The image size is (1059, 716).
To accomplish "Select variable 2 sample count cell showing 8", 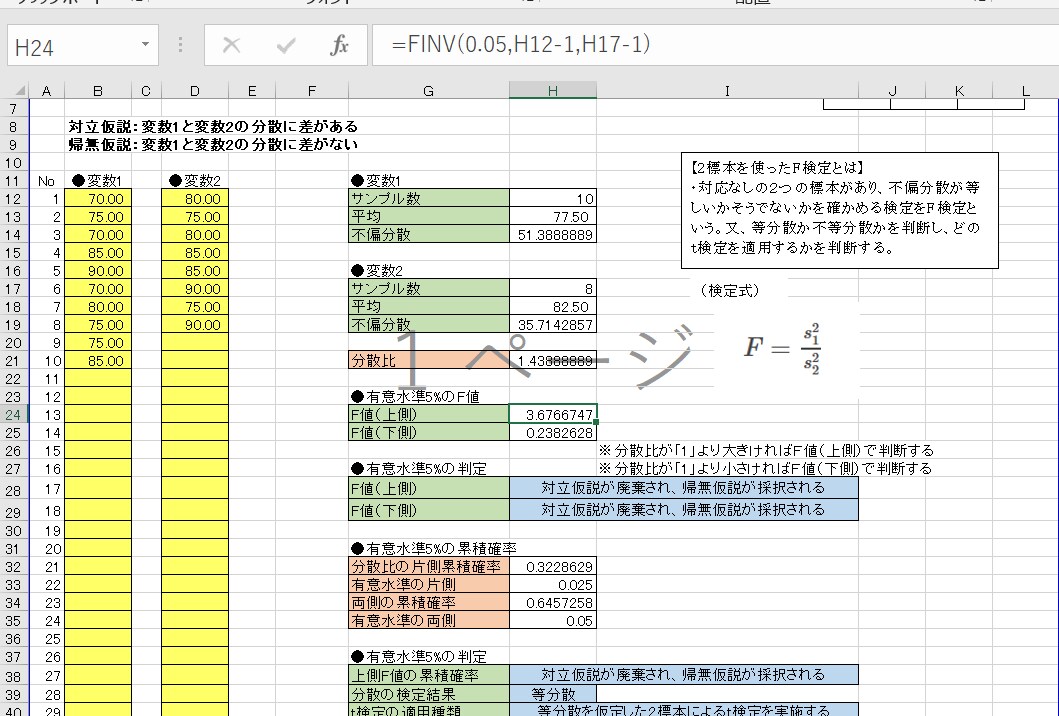I will pyautogui.click(x=552, y=288).
